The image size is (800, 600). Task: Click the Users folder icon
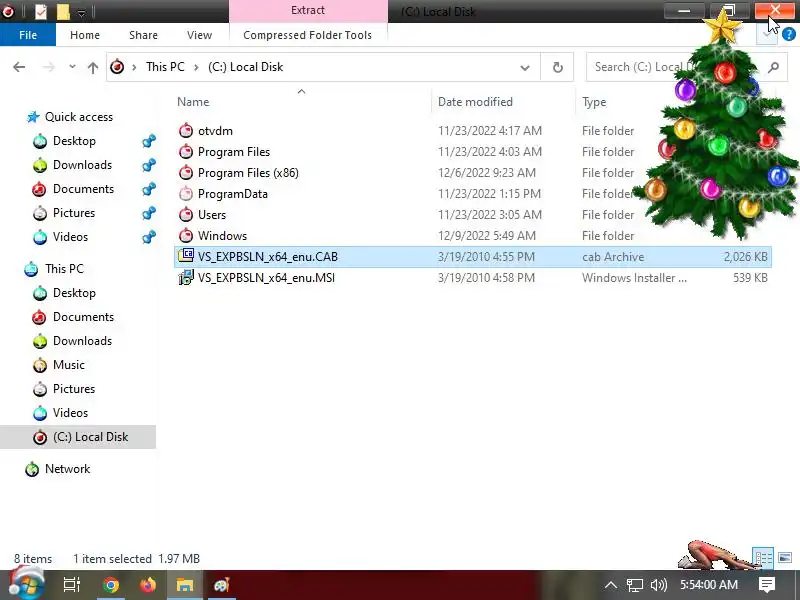[x=186, y=215]
